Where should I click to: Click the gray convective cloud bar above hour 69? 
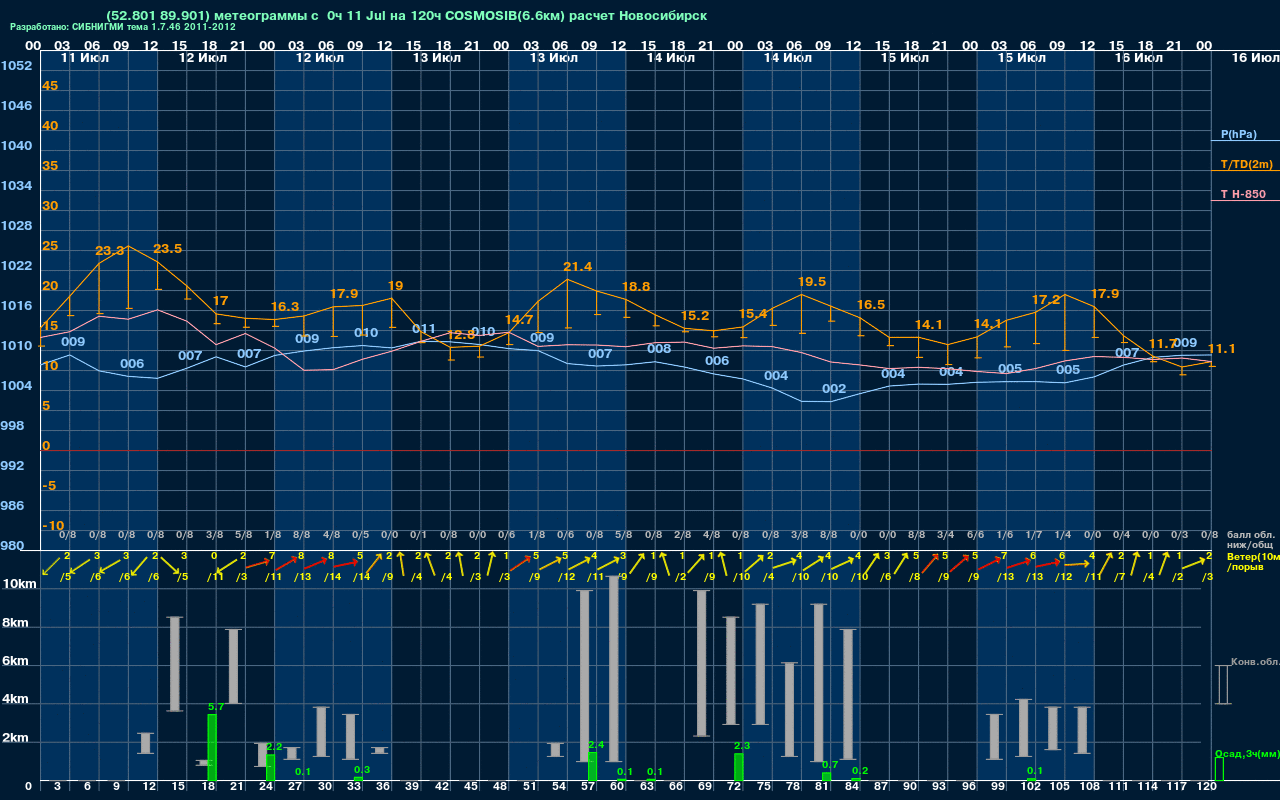pyautogui.click(x=702, y=663)
